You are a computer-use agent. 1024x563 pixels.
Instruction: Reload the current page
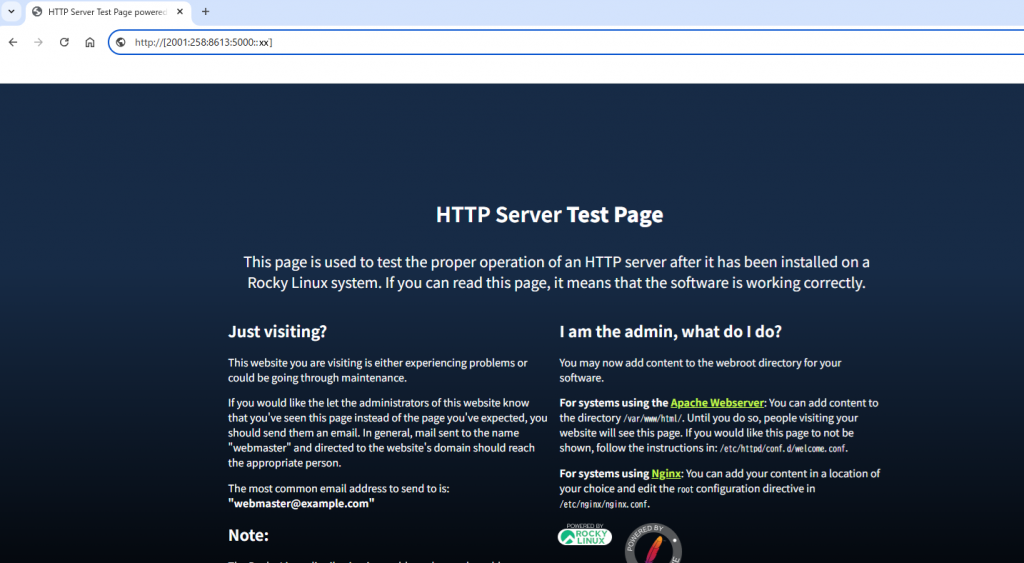coord(64,42)
